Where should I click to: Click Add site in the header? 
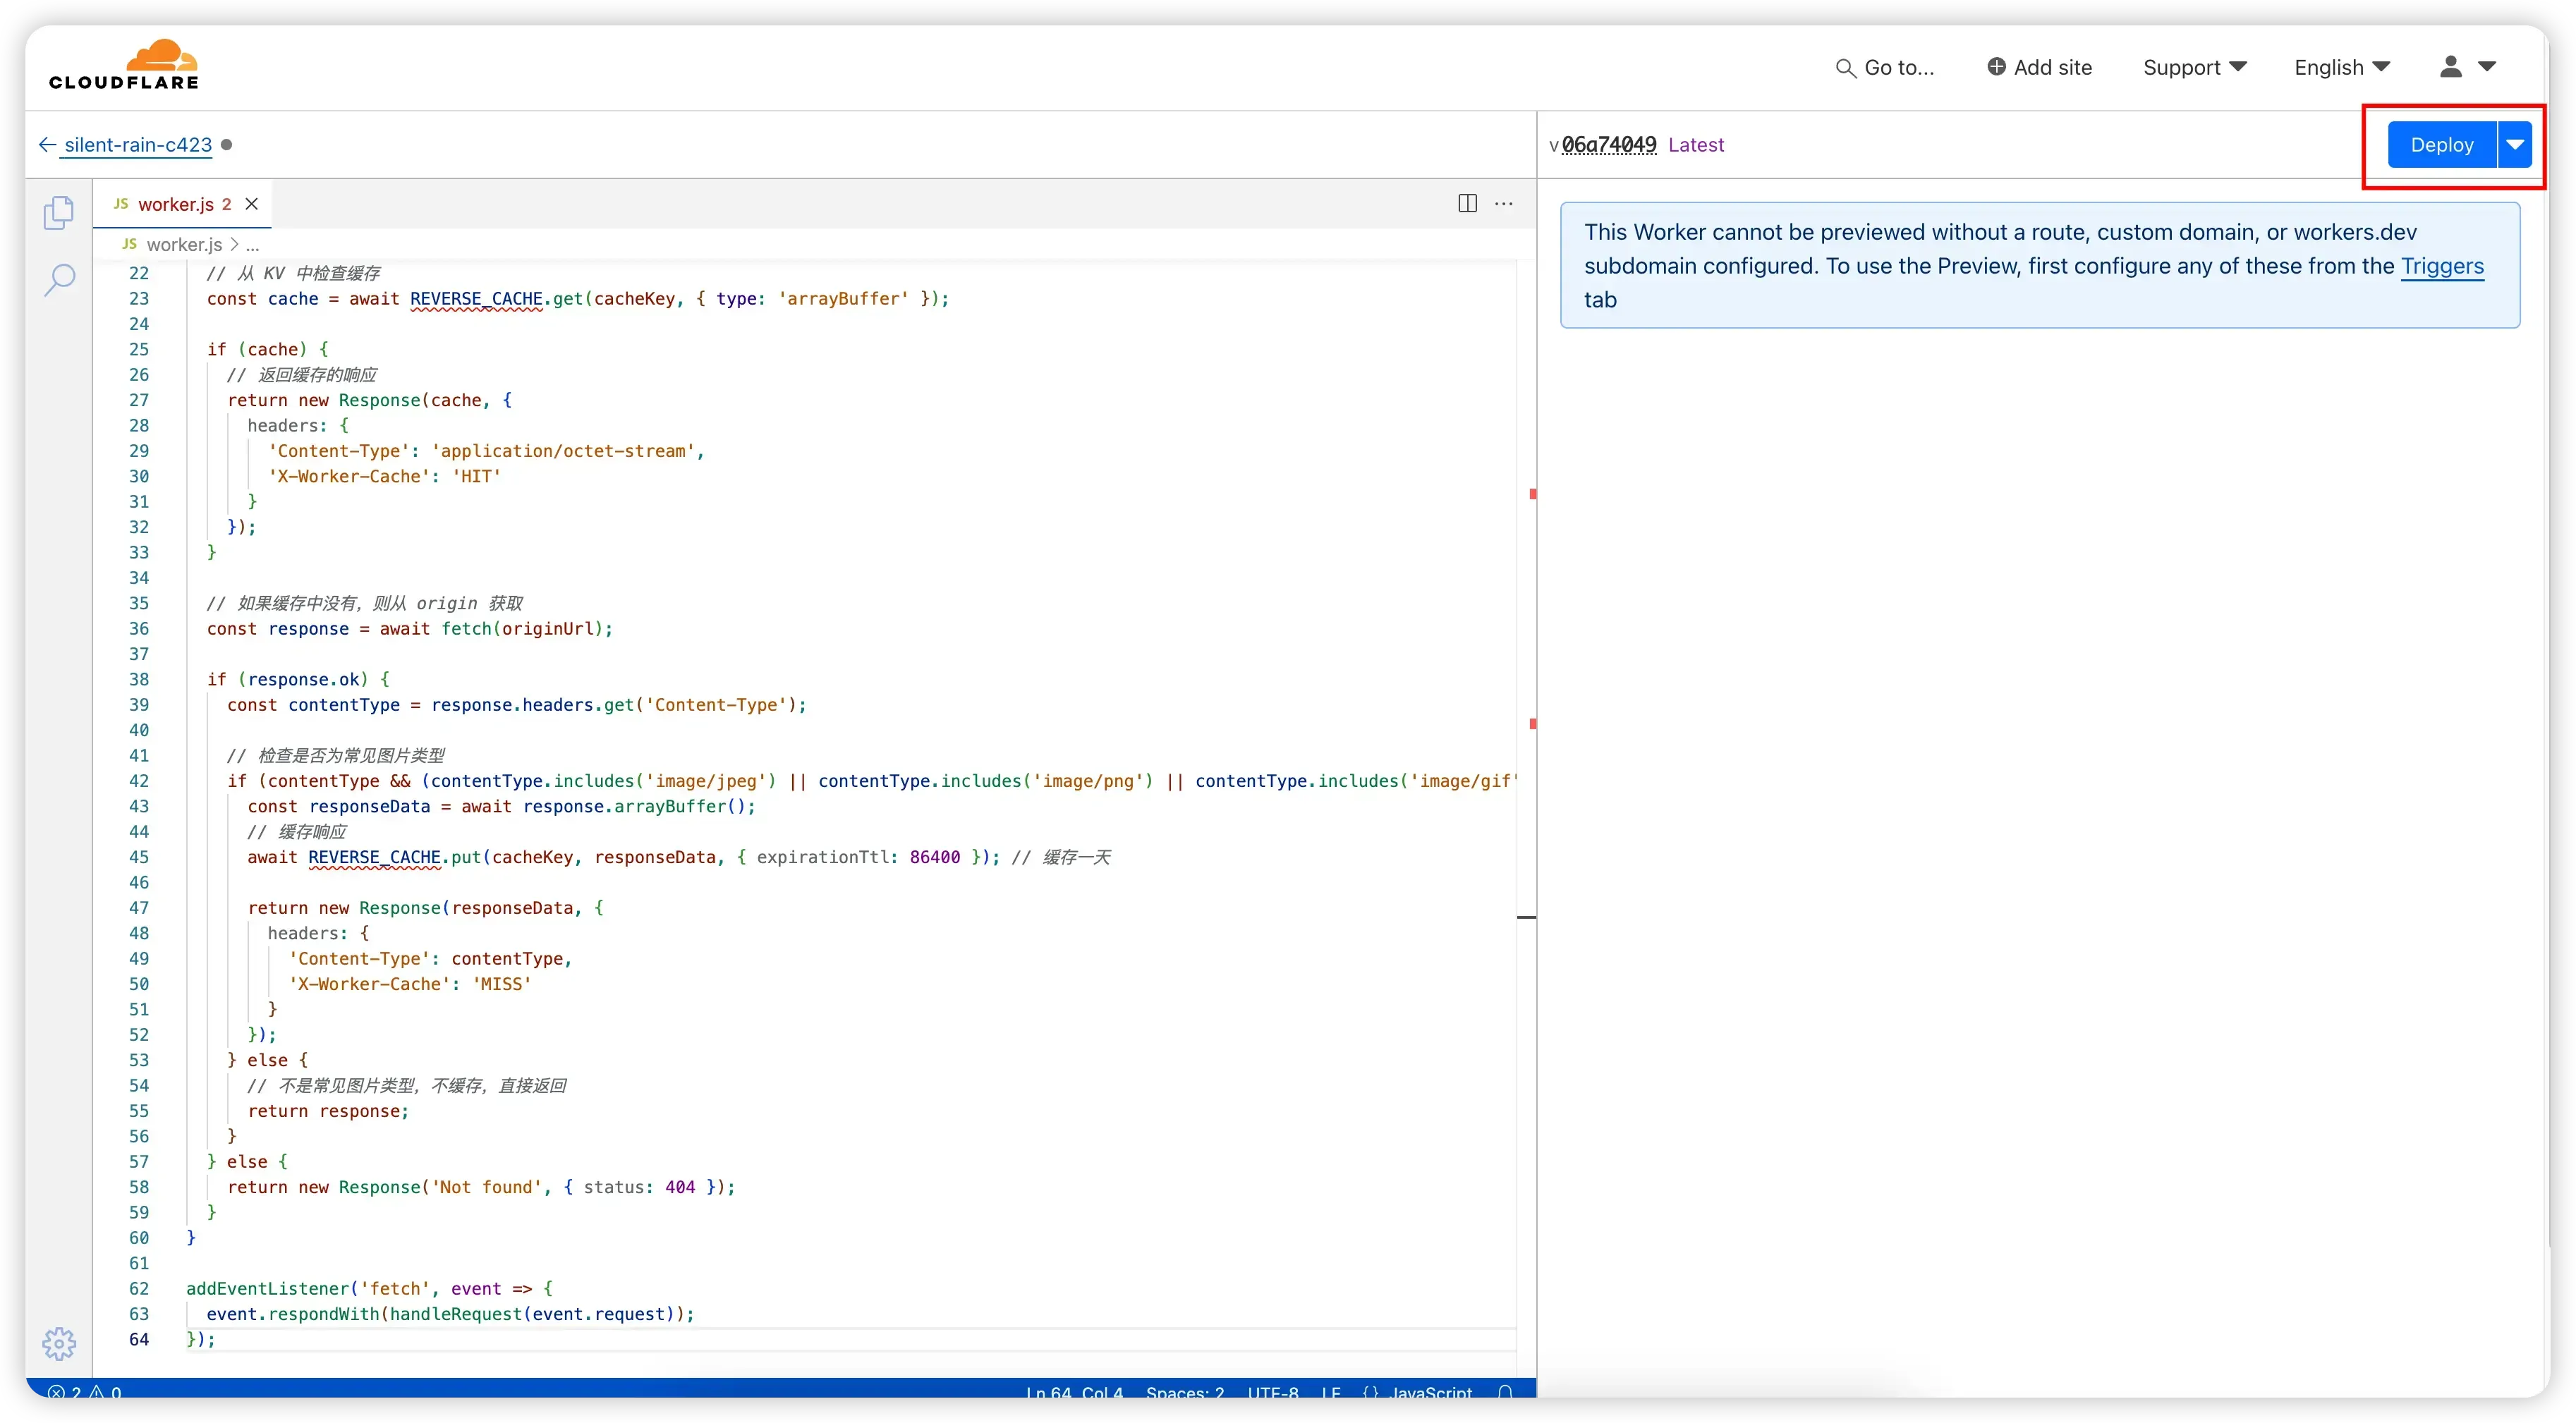2039,67
